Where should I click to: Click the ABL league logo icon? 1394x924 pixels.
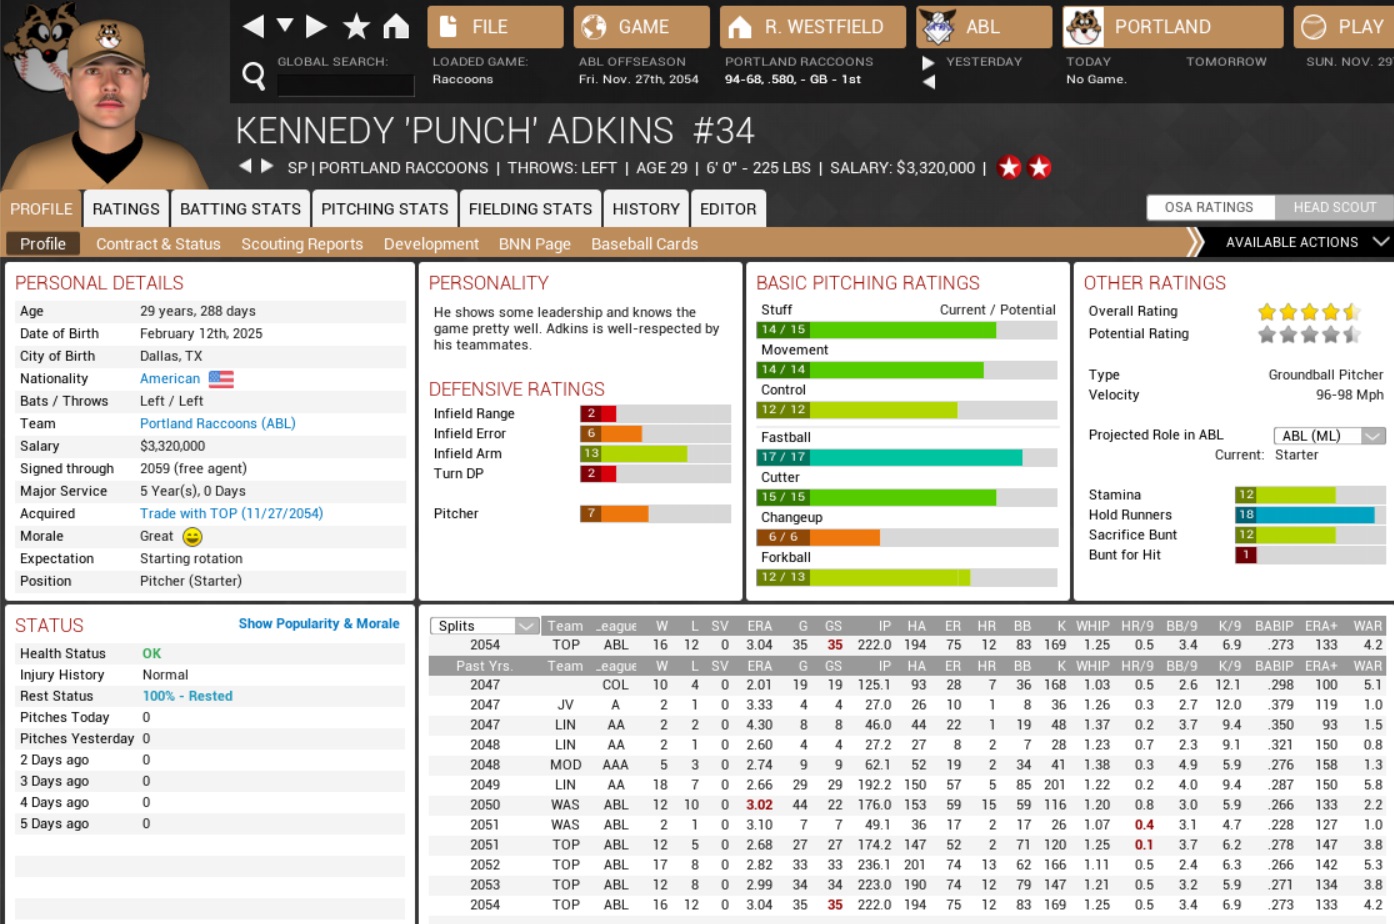937,27
